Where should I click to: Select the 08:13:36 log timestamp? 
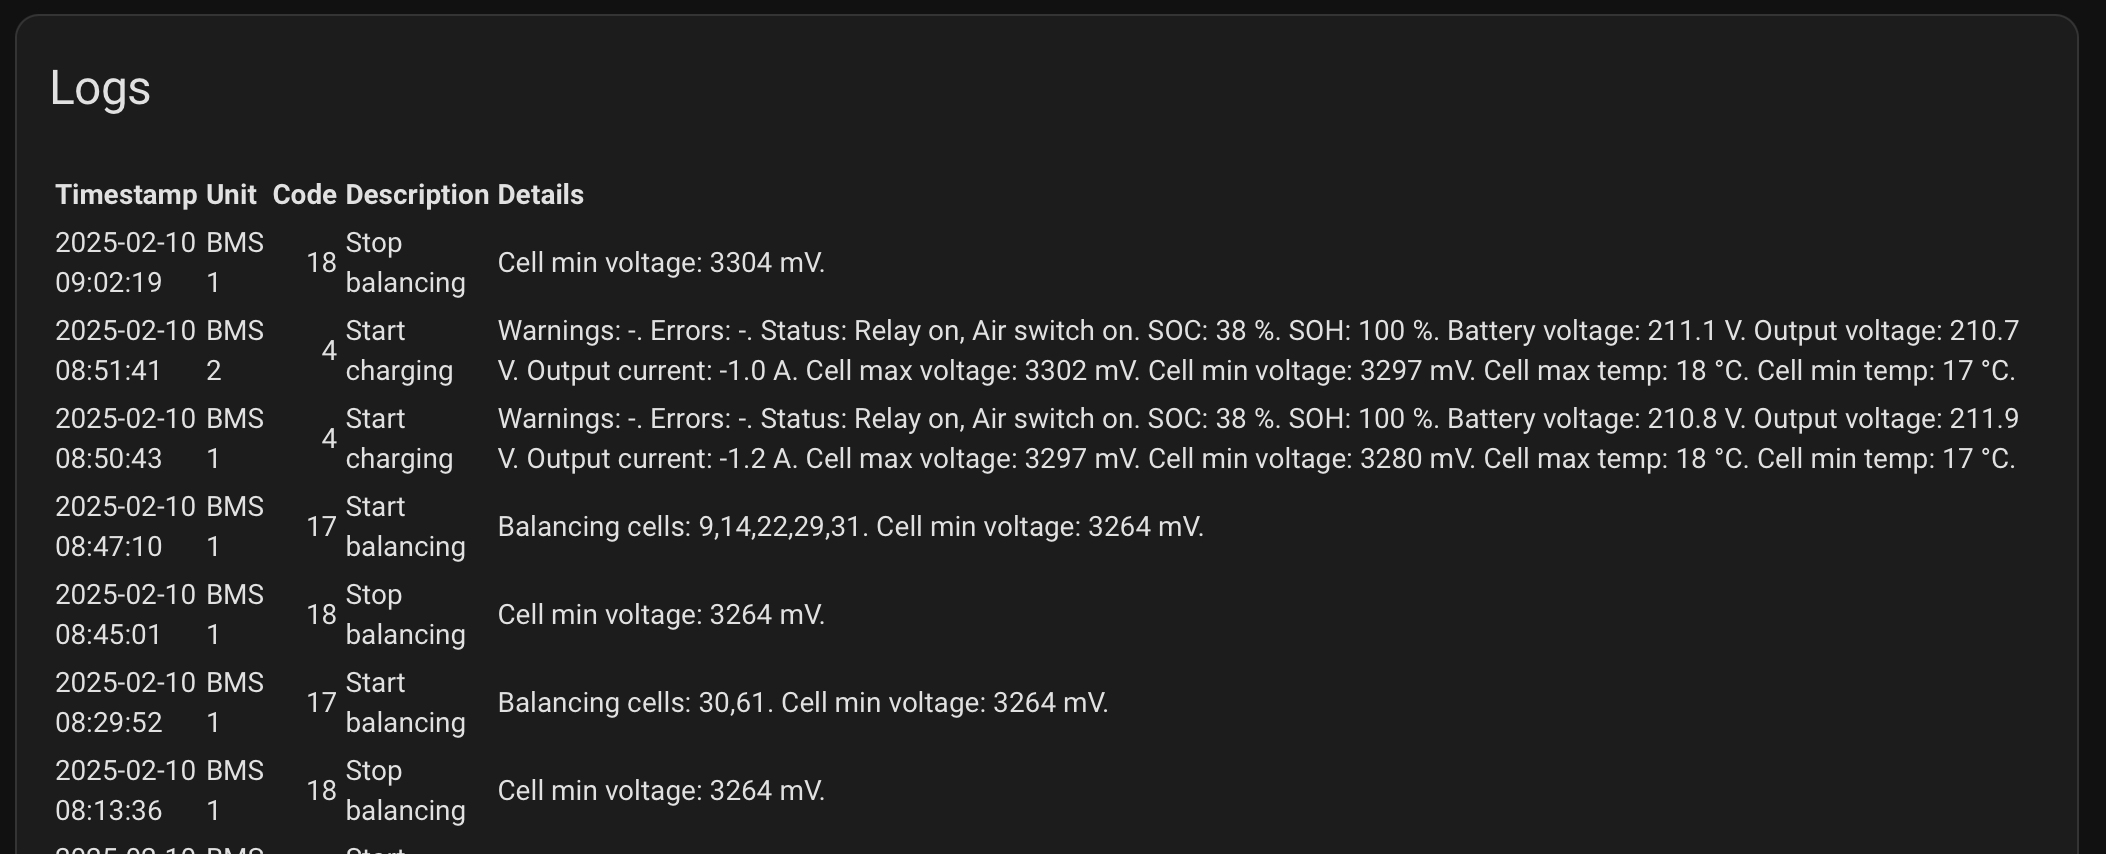126,790
